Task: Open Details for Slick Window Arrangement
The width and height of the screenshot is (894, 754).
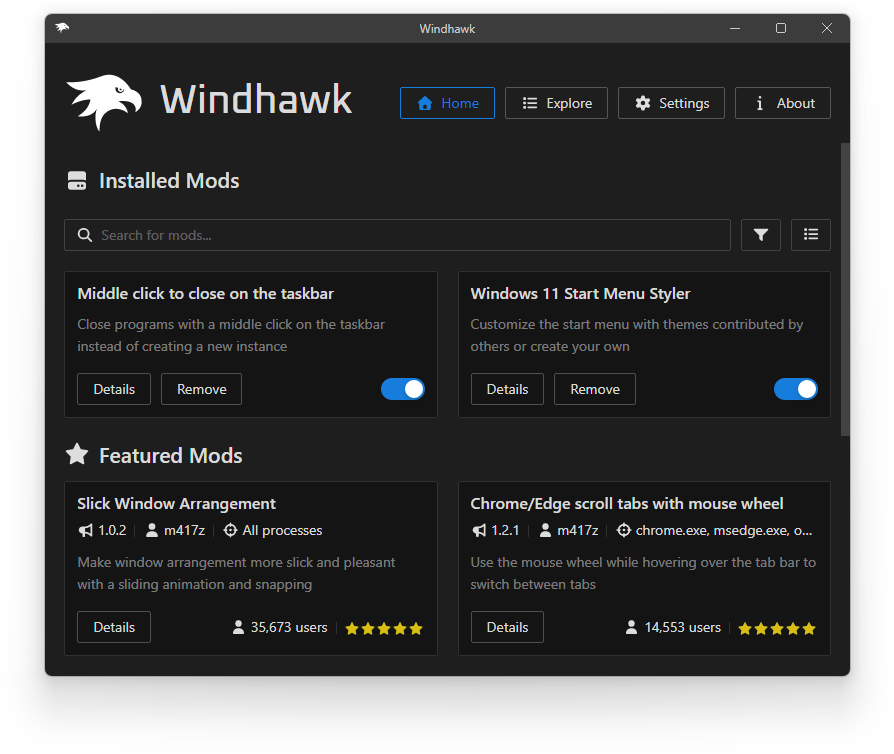Action: click(114, 627)
